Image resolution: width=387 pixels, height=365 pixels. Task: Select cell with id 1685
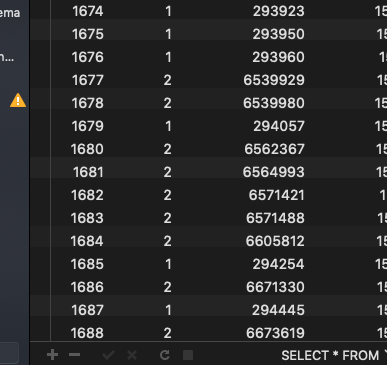(x=87, y=264)
